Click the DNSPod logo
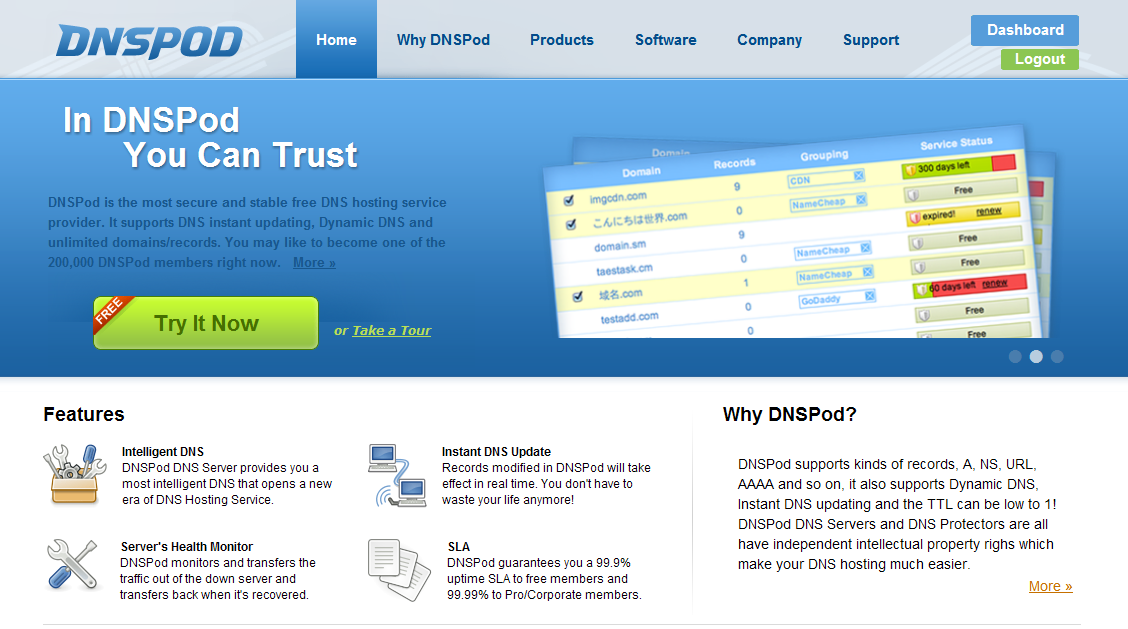 point(150,42)
